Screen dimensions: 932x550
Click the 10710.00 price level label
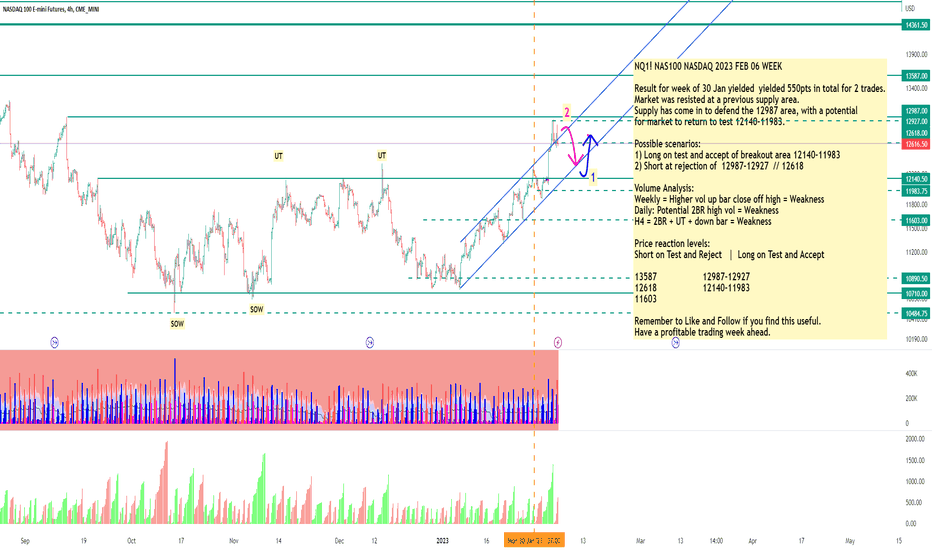[x=916, y=294]
